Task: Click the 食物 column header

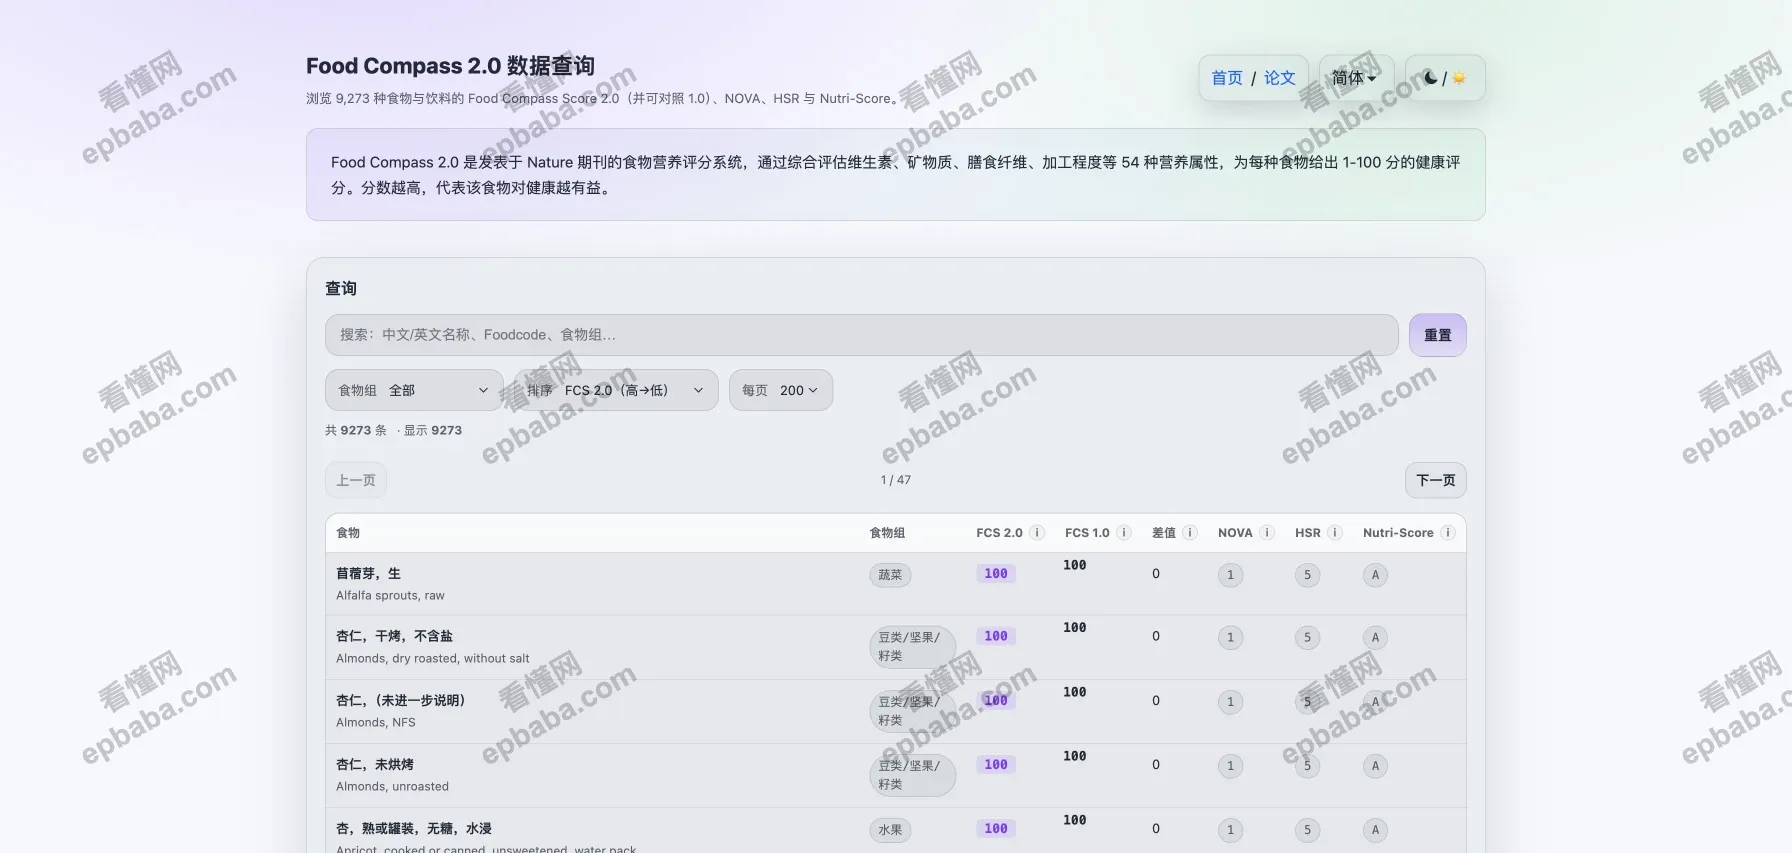Action: pos(348,533)
